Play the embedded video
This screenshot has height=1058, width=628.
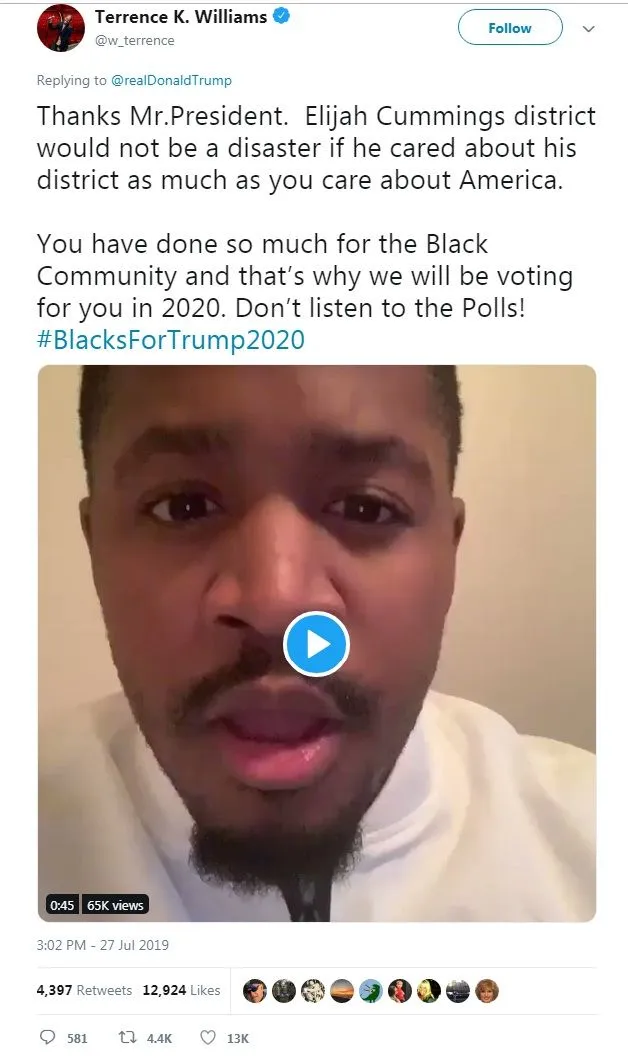point(316,644)
